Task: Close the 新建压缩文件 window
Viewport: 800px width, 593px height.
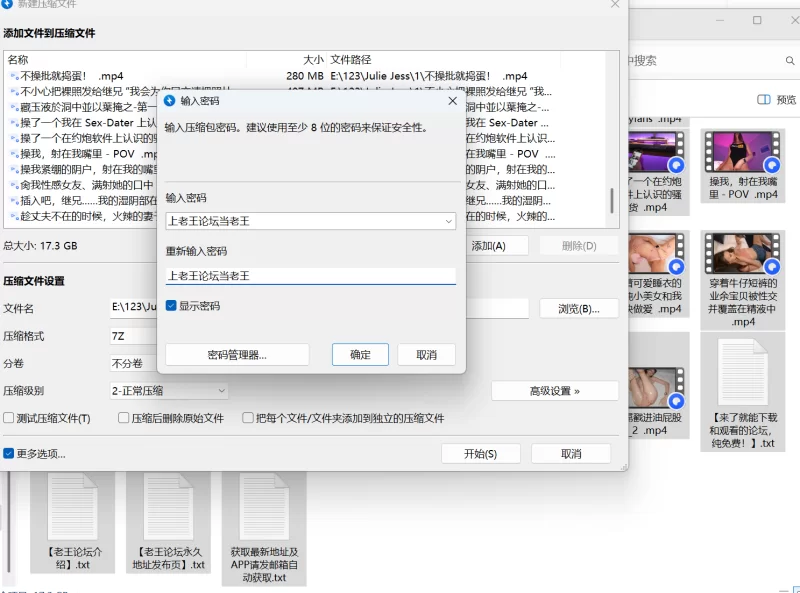Action: point(615,4)
